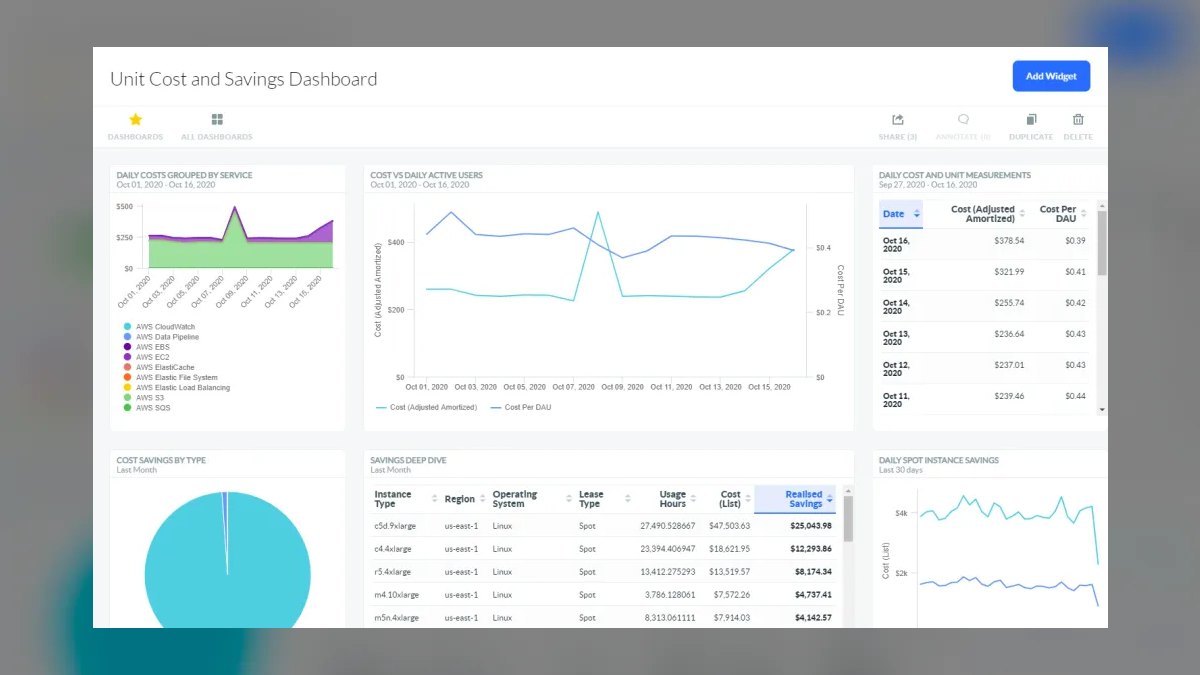Viewport: 1200px width, 675px height.
Task: Sort by Cost (Adjusted Amortized) column arrows
Action: [x=1024, y=214]
